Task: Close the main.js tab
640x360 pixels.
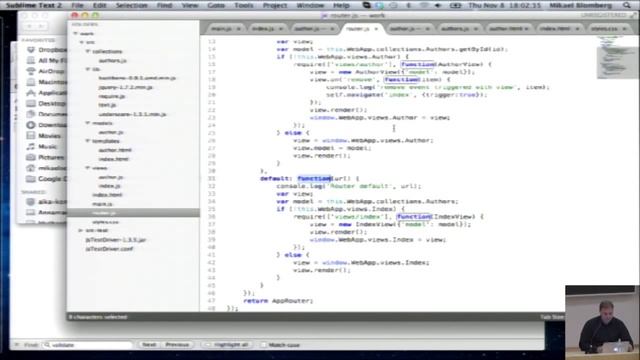Action: pos(239,29)
